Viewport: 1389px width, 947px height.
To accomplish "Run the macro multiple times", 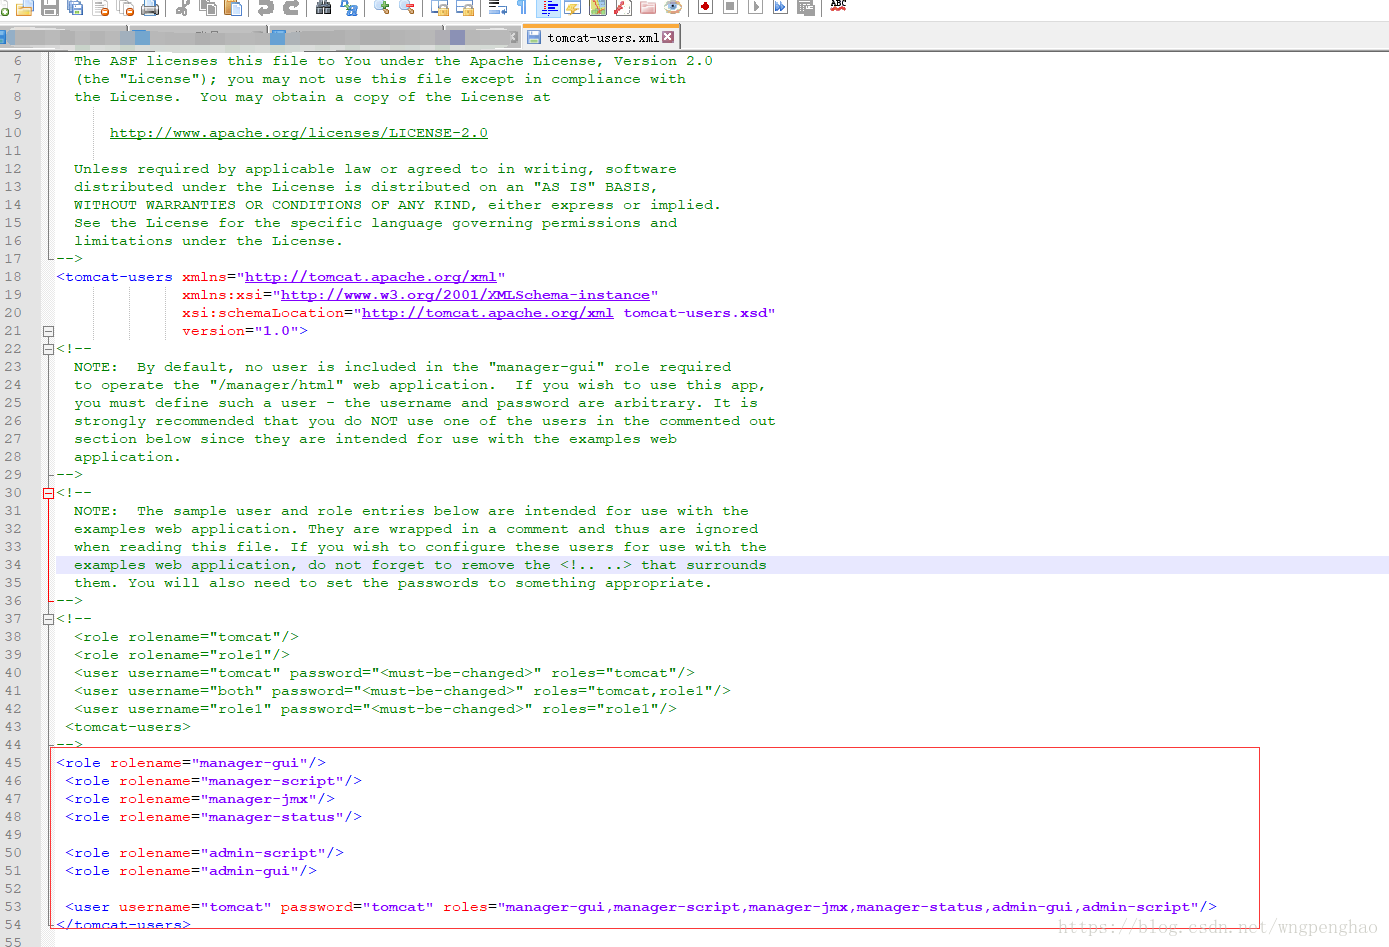I will pos(780,8).
